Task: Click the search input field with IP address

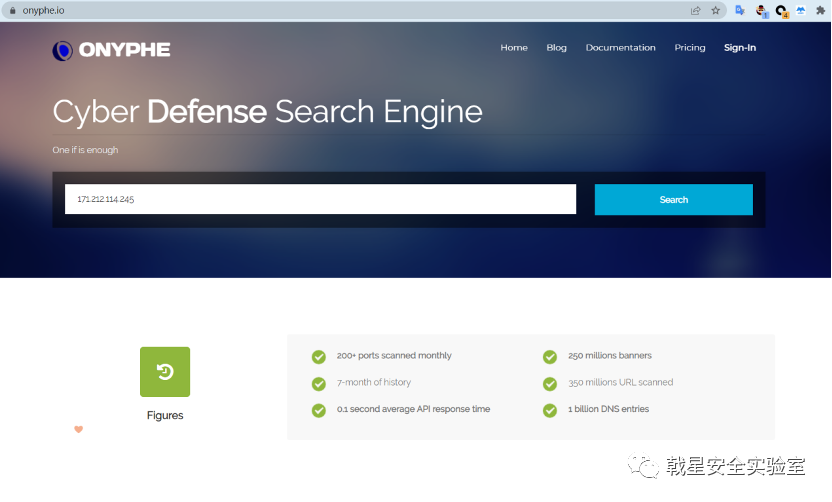Action: pos(320,199)
